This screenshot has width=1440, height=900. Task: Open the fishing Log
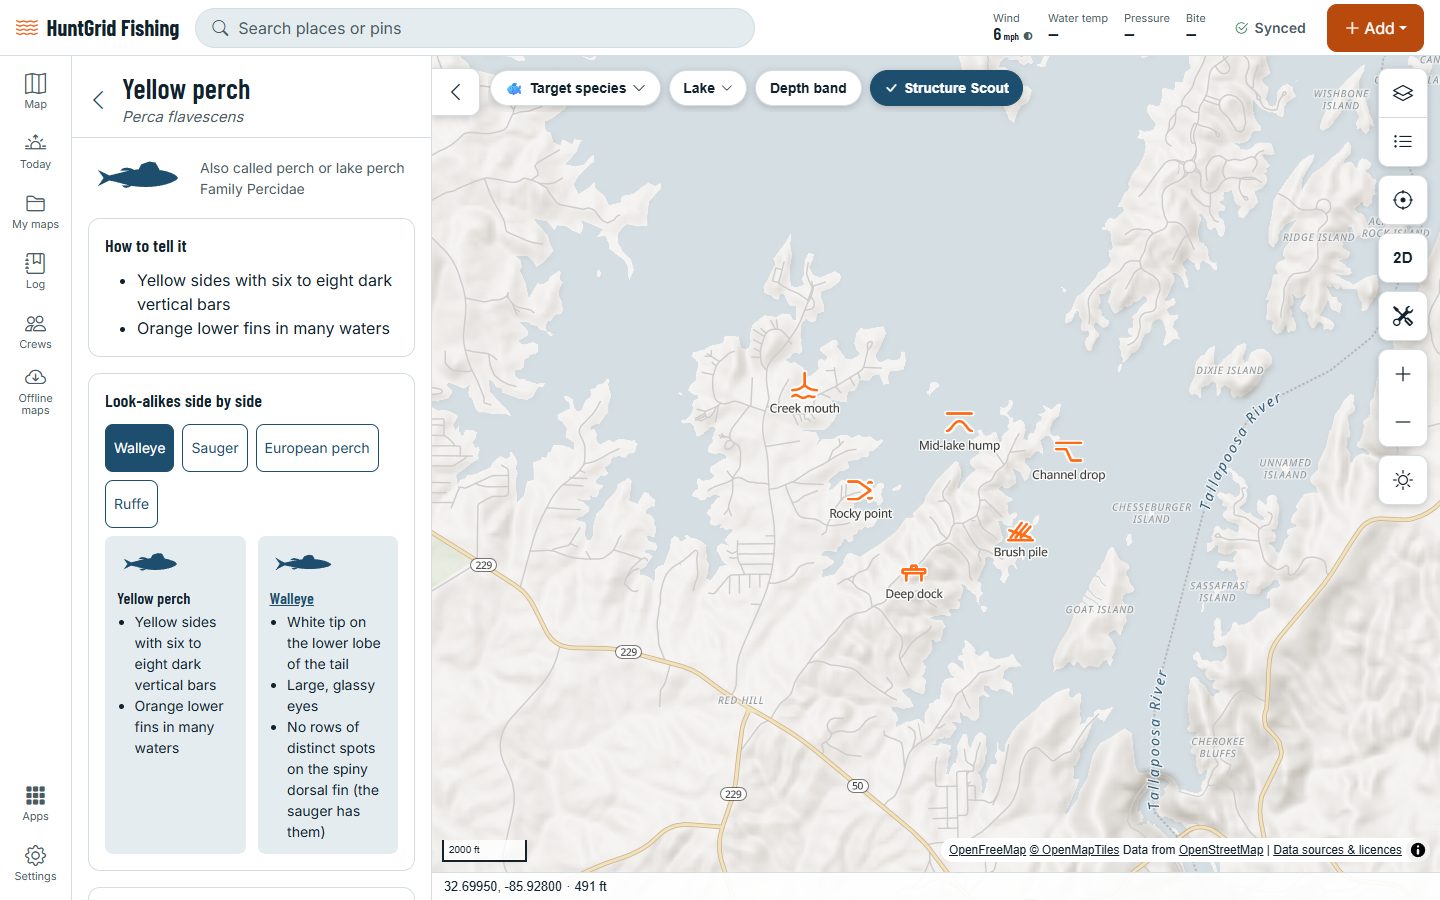click(x=35, y=271)
